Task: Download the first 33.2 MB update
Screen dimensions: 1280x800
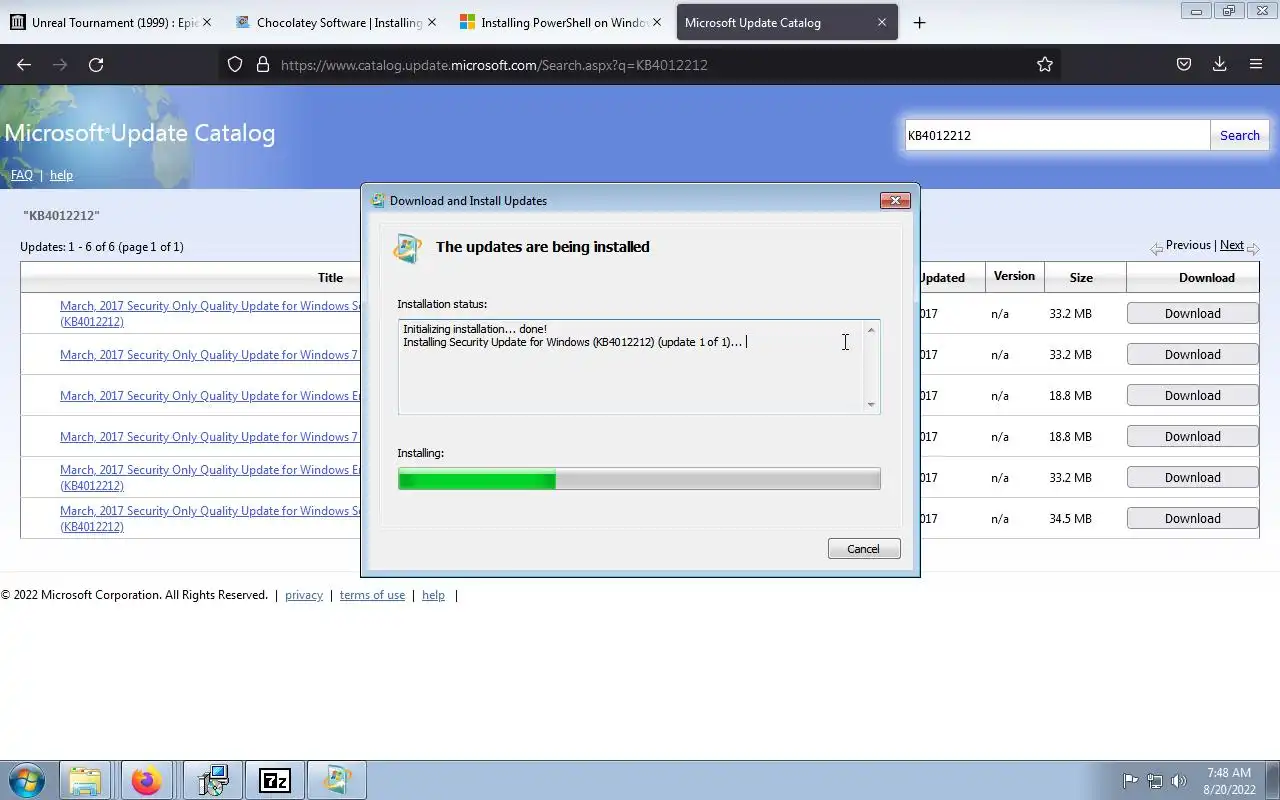Action: click(1192, 313)
